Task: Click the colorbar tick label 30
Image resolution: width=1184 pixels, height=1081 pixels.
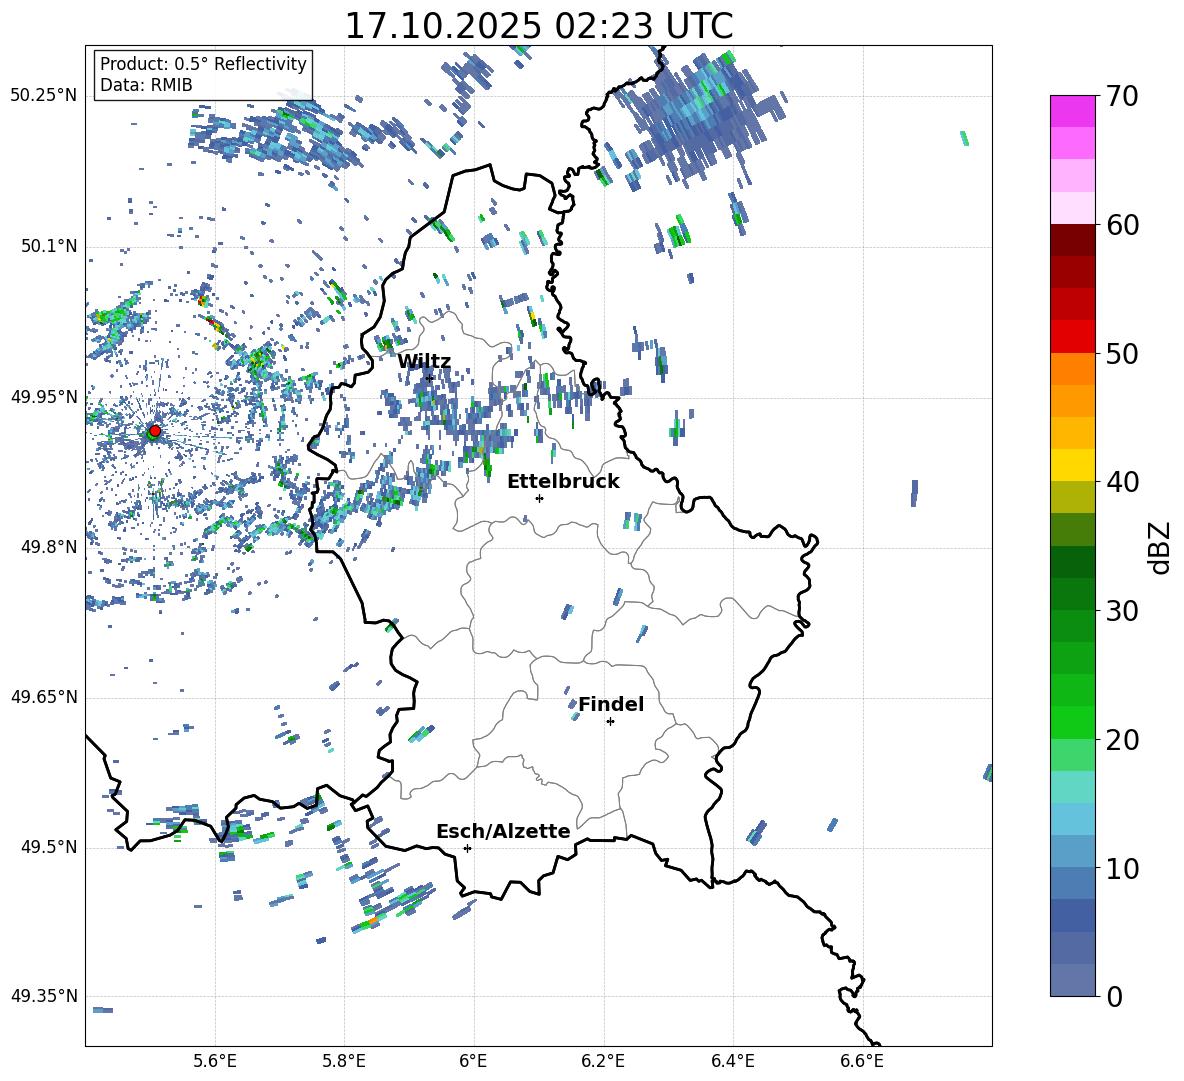Action: coord(1122,611)
